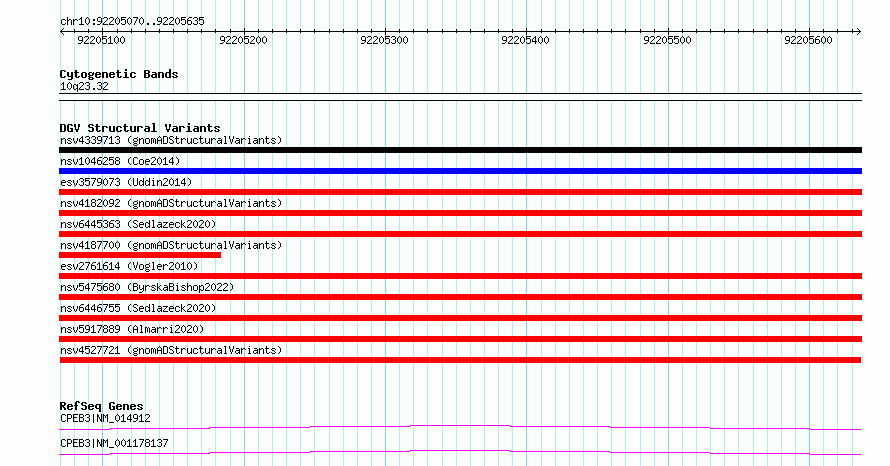The image size is (890, 466).
Task: Click ruler position 92205500
Action: pos(667,40)
